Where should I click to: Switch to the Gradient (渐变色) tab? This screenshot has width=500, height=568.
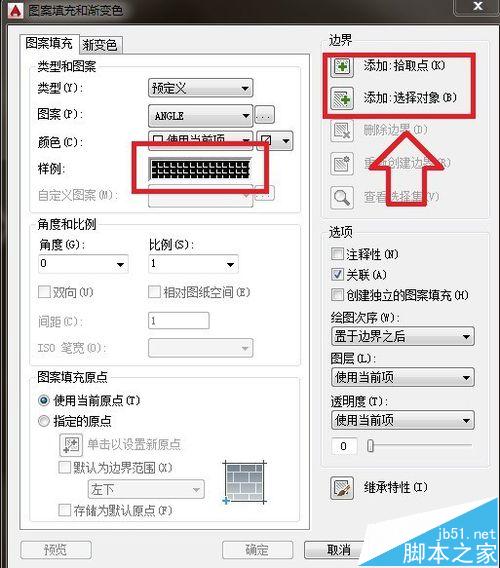point(100,45)
